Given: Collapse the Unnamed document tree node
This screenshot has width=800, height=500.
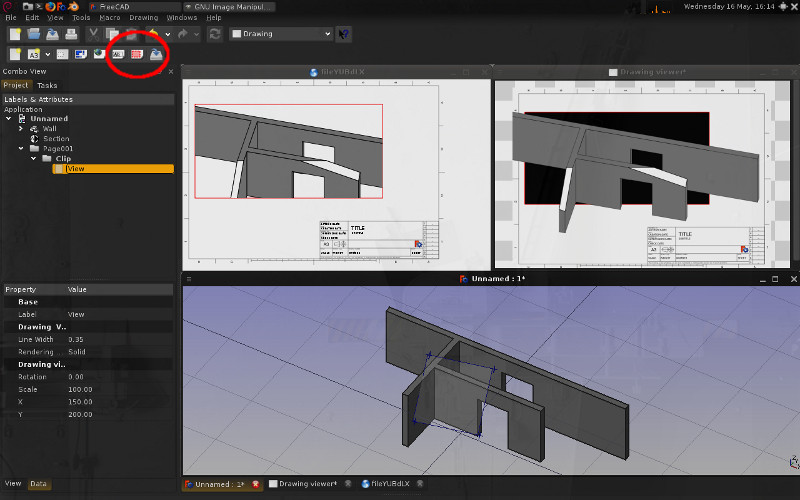Looking at the screenshot, I should 9,118.
